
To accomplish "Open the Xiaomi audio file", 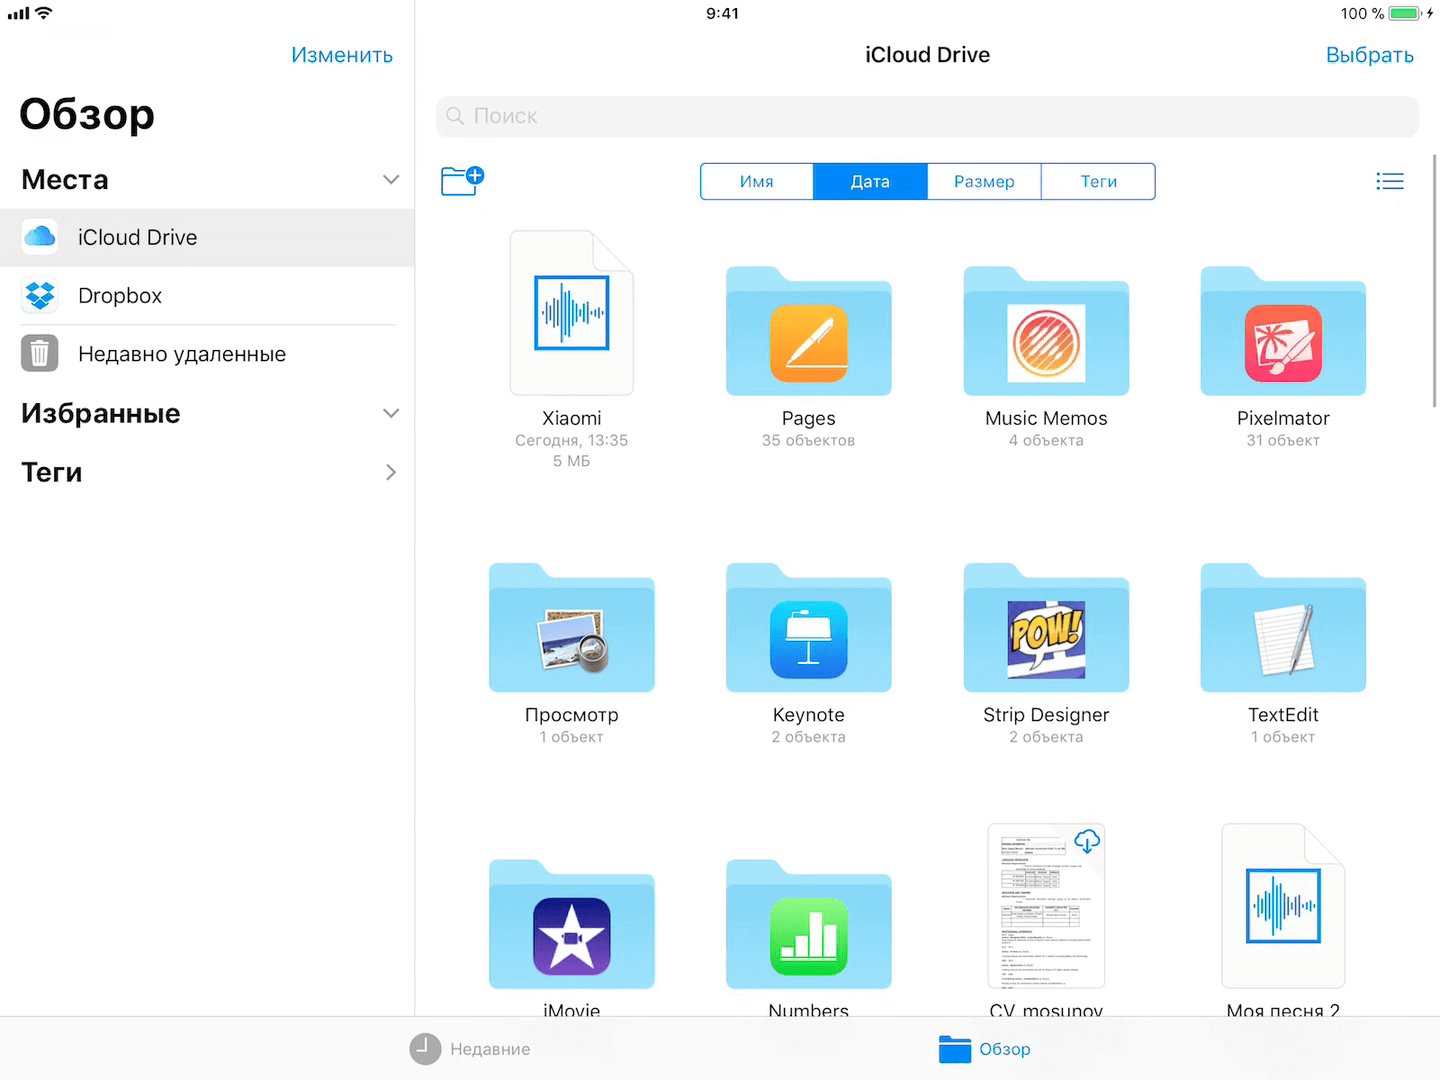I will click(572, 313).
